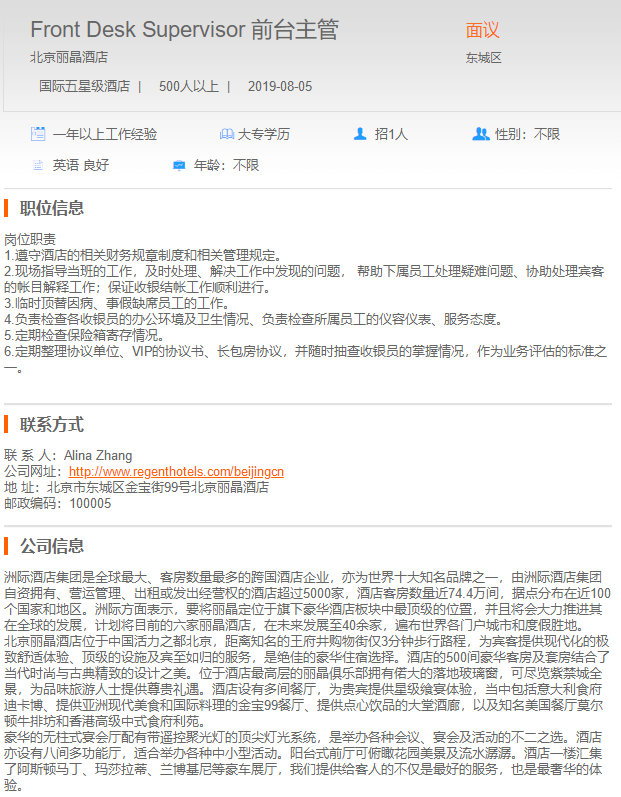Jump to the 职位信息 section heading
The image size is (621, 797).
(x=52, y=208)
